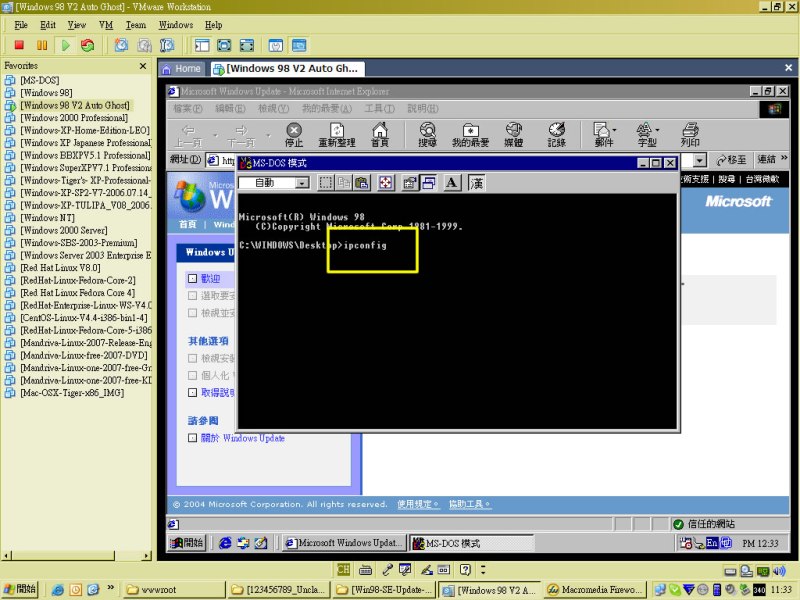
Task: Select [Windows 2000 Professional] in Favorites
Action: 74,118
